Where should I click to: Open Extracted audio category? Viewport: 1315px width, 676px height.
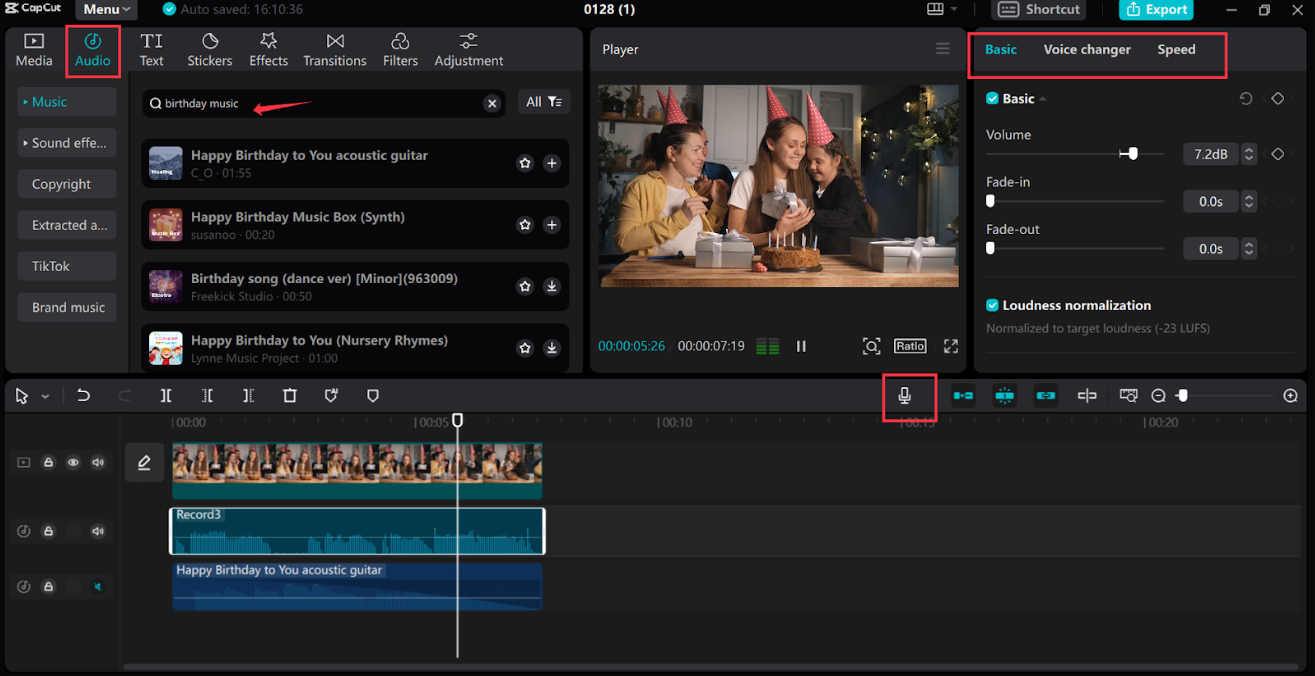coord(67,225)
